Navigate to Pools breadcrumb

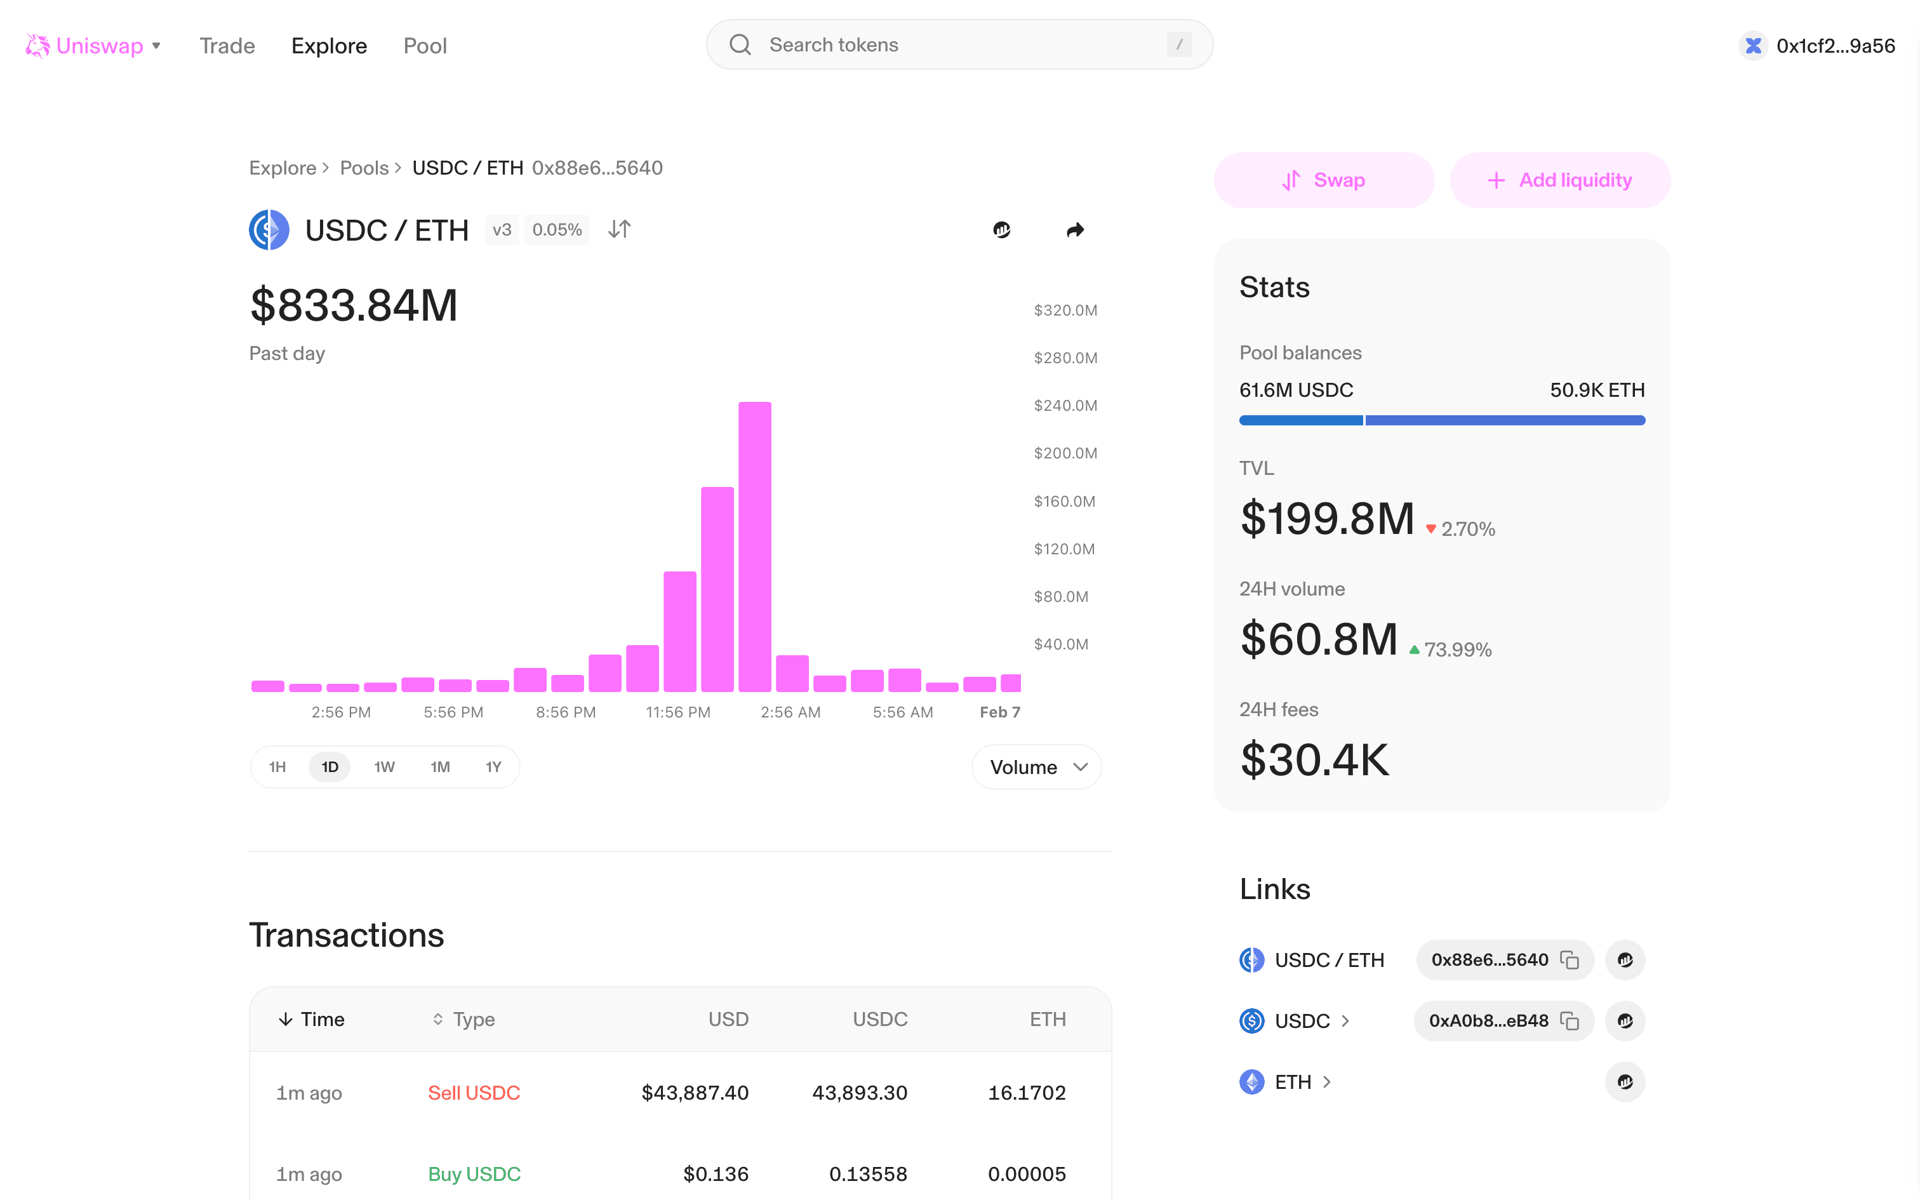[364, 168]
